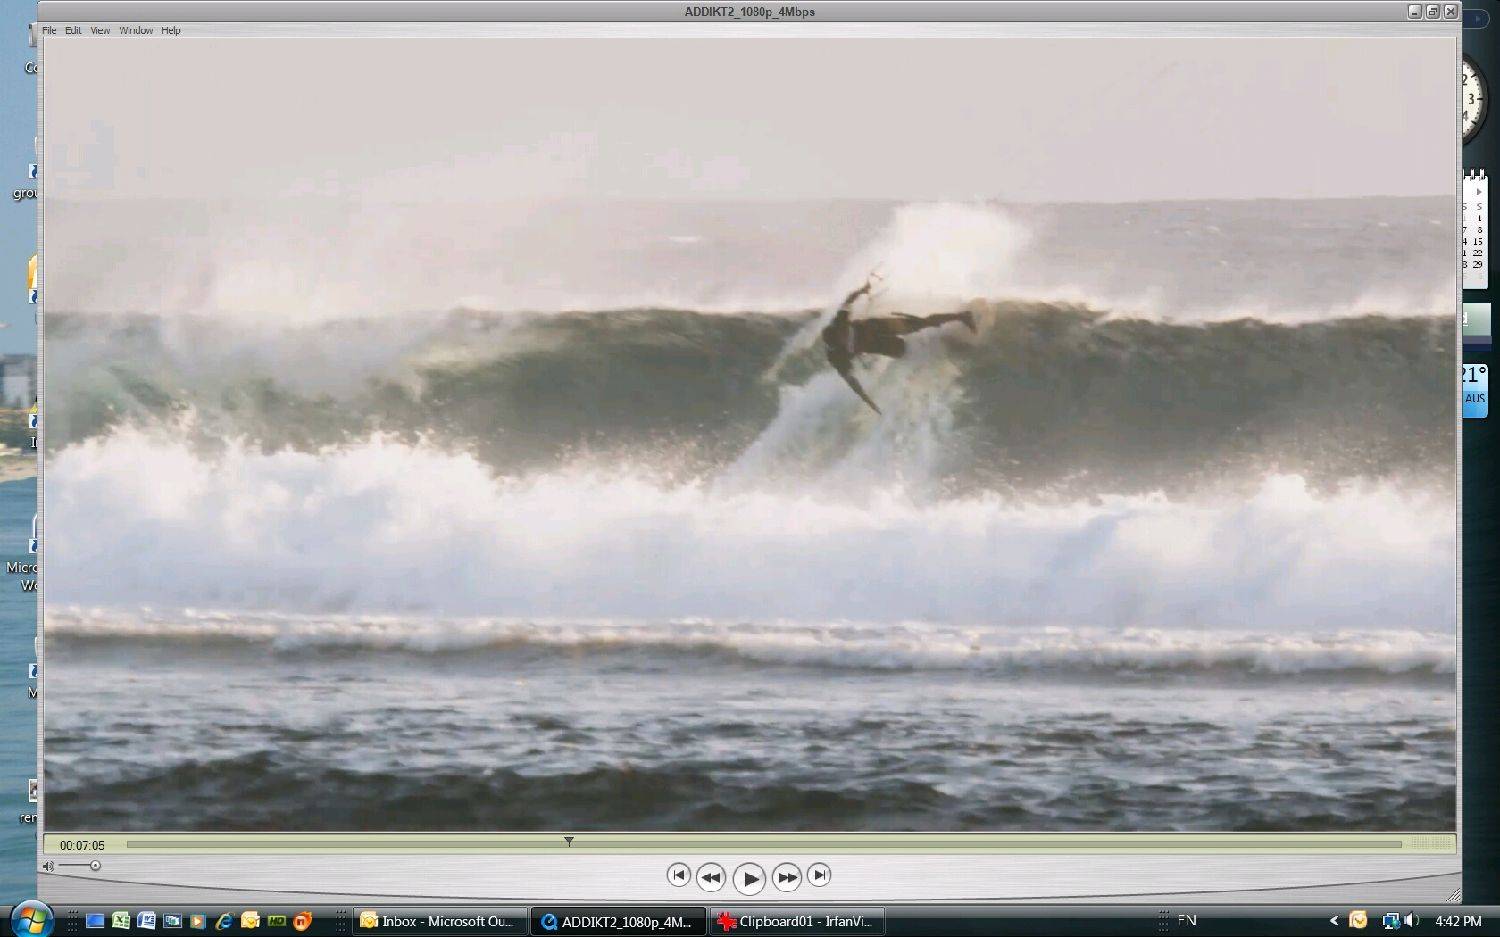
Task: Switch to Inbox - Microsoft Outlook taskbar button
Action: (438, 921)
